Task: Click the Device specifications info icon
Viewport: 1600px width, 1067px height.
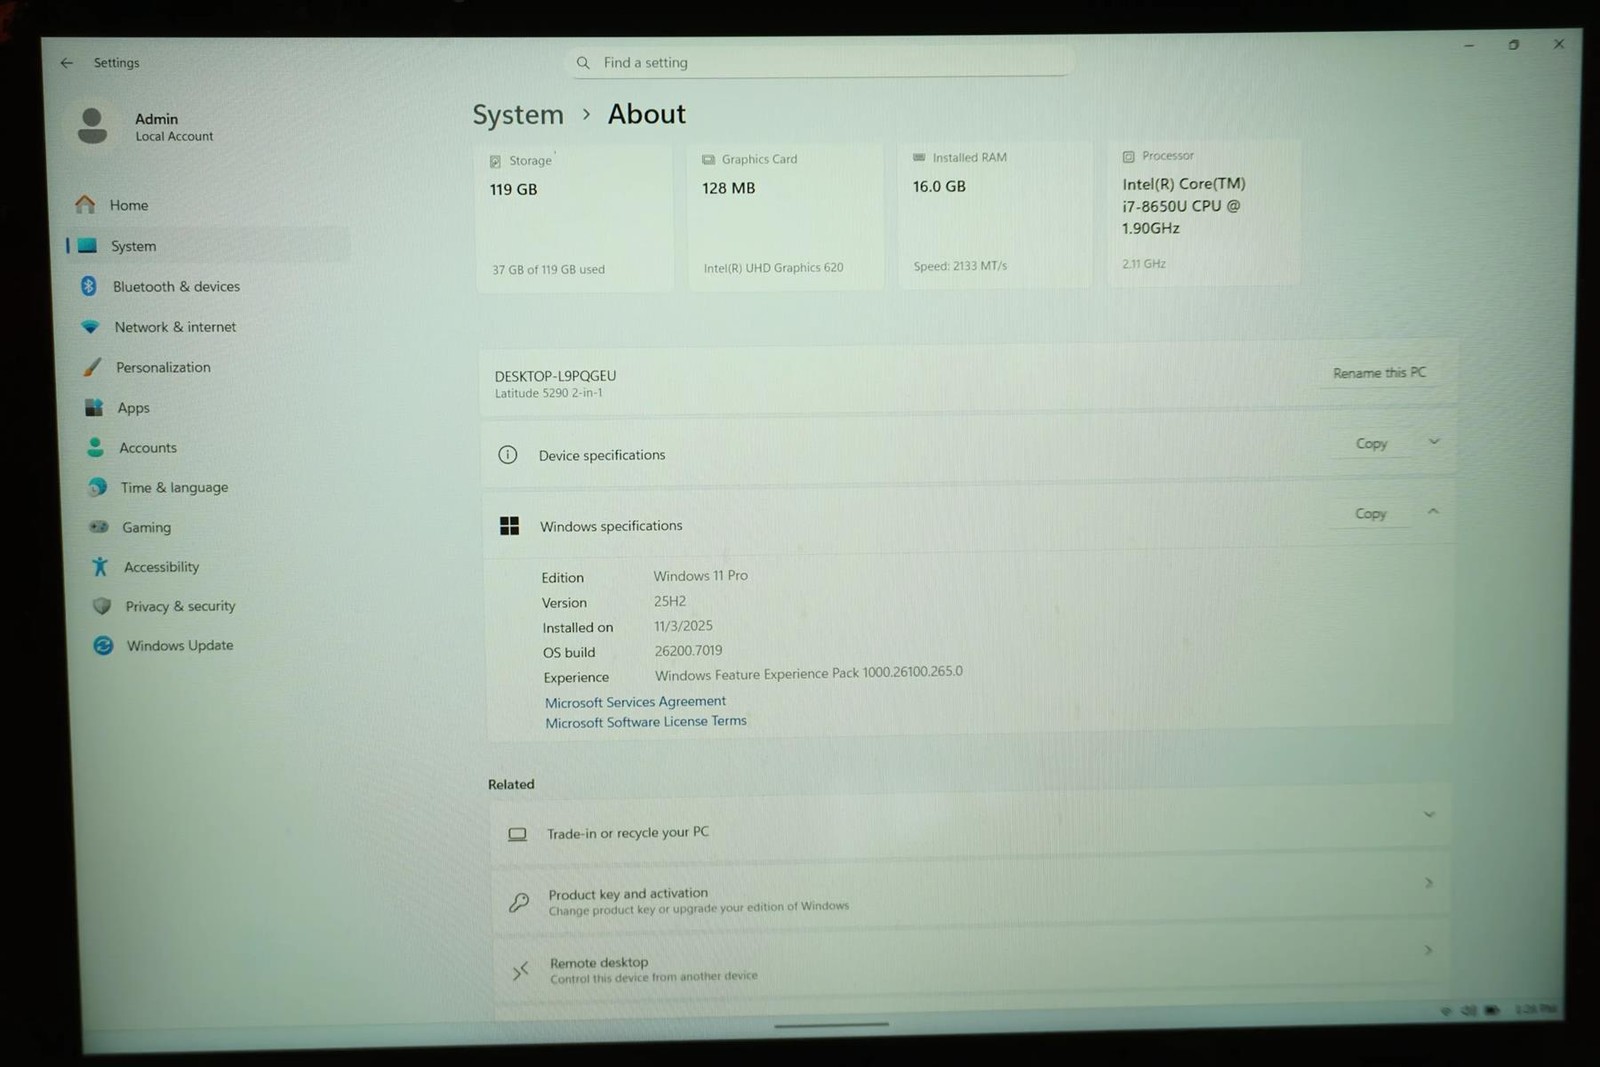Action: (508, 455)
